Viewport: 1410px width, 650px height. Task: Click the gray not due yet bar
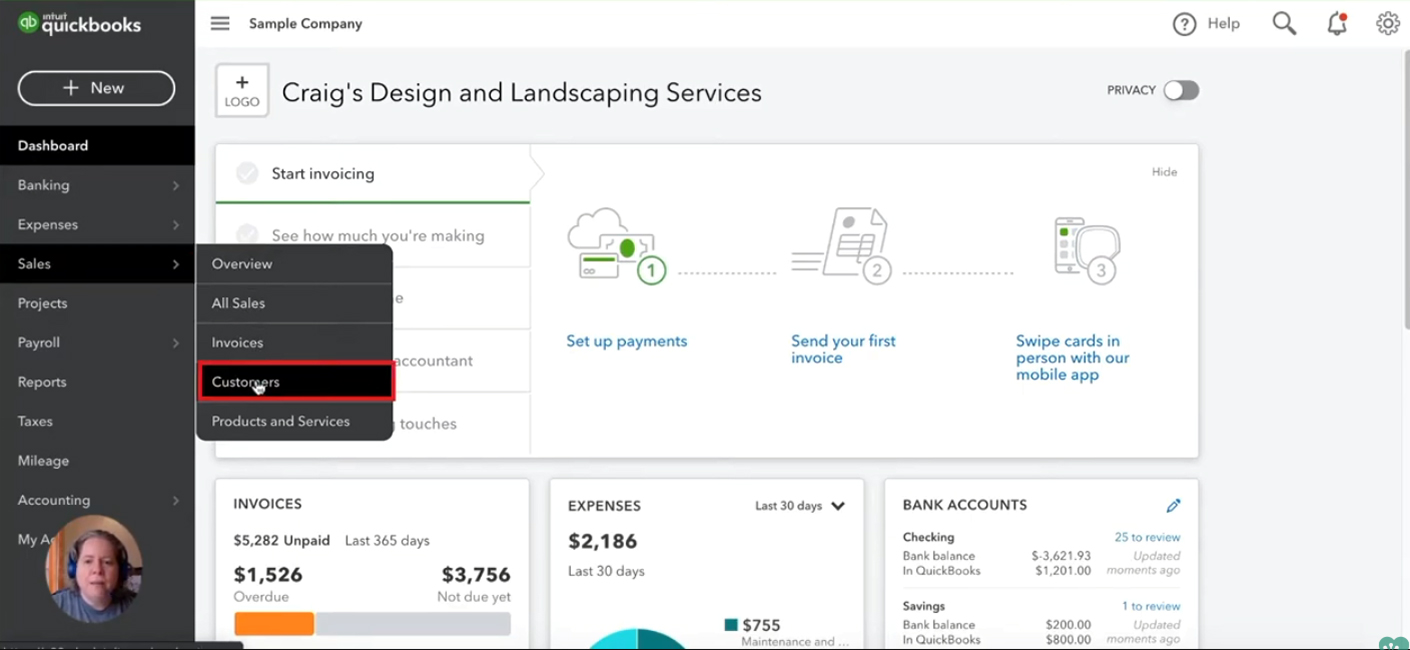(413, 624)
